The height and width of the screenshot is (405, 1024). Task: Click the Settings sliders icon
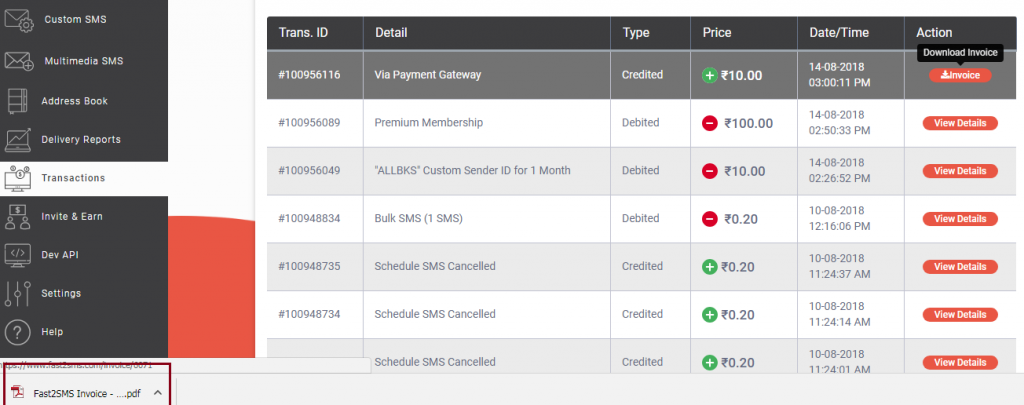(x=18, y=293)
